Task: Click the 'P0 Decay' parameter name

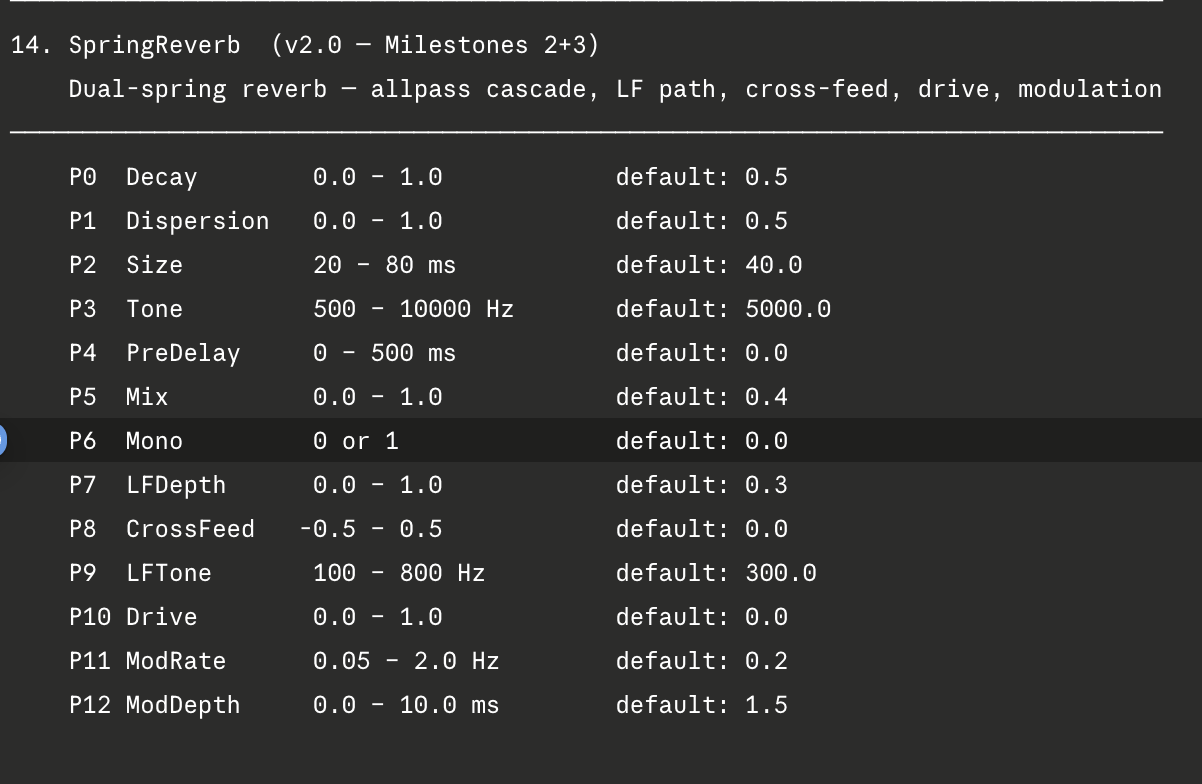Action: pyautogui.click(x=133, y=177)
